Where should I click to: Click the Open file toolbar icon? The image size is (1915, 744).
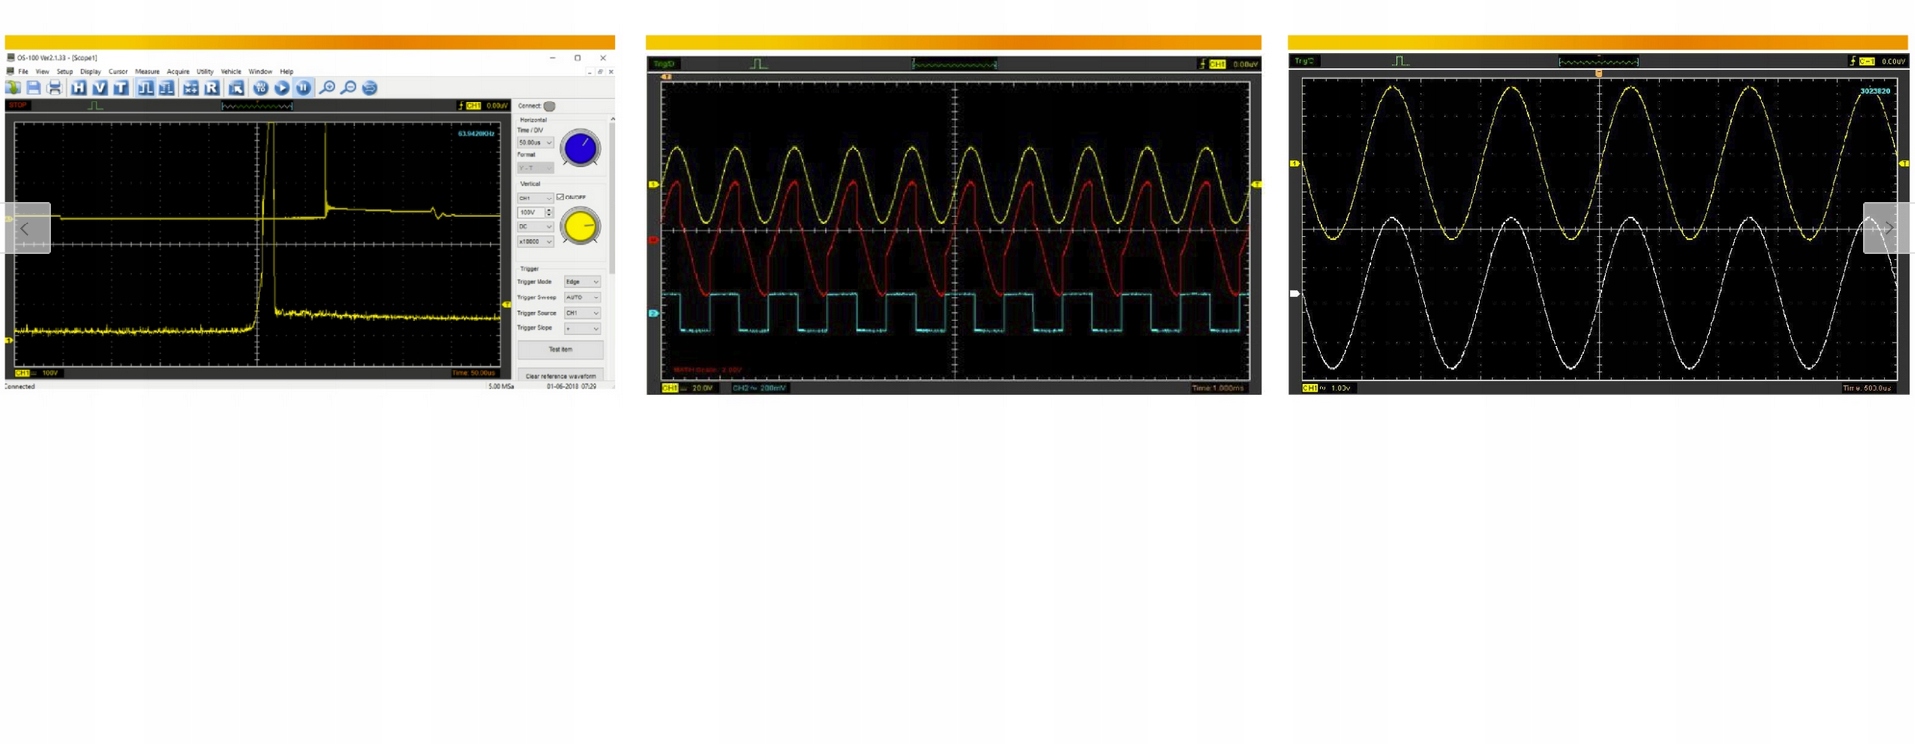13,88
